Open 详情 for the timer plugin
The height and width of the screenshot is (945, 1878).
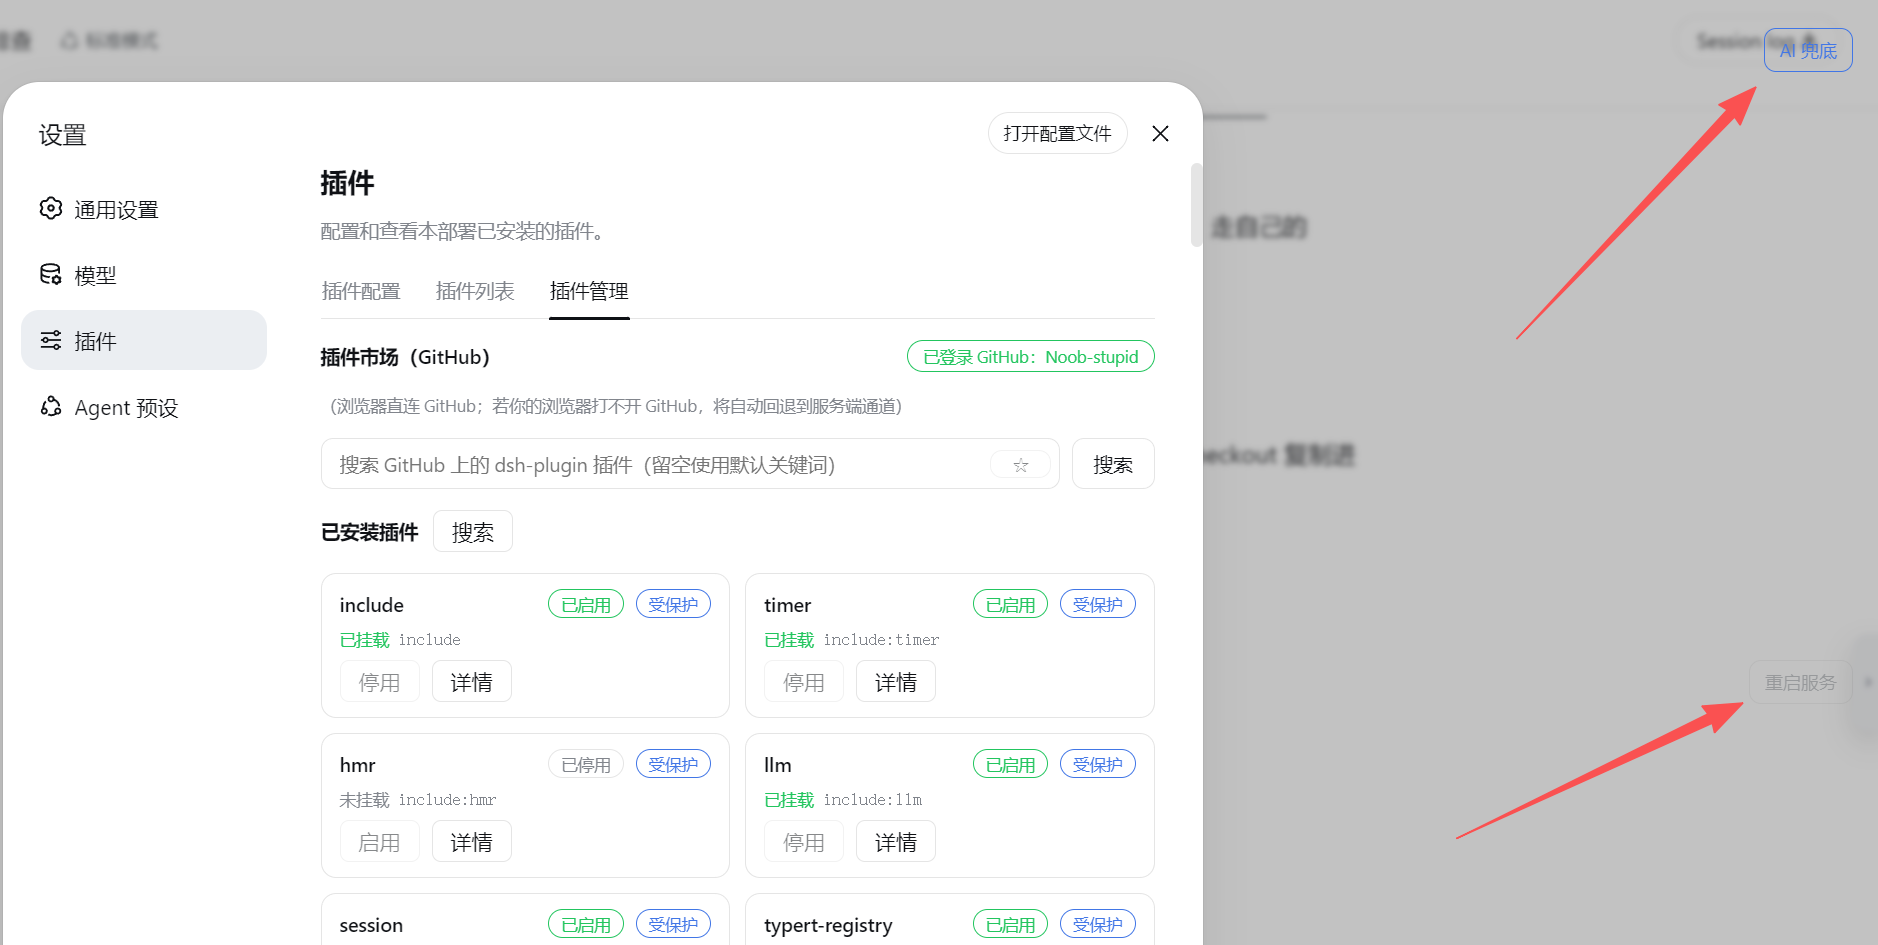tap(896, 681)
